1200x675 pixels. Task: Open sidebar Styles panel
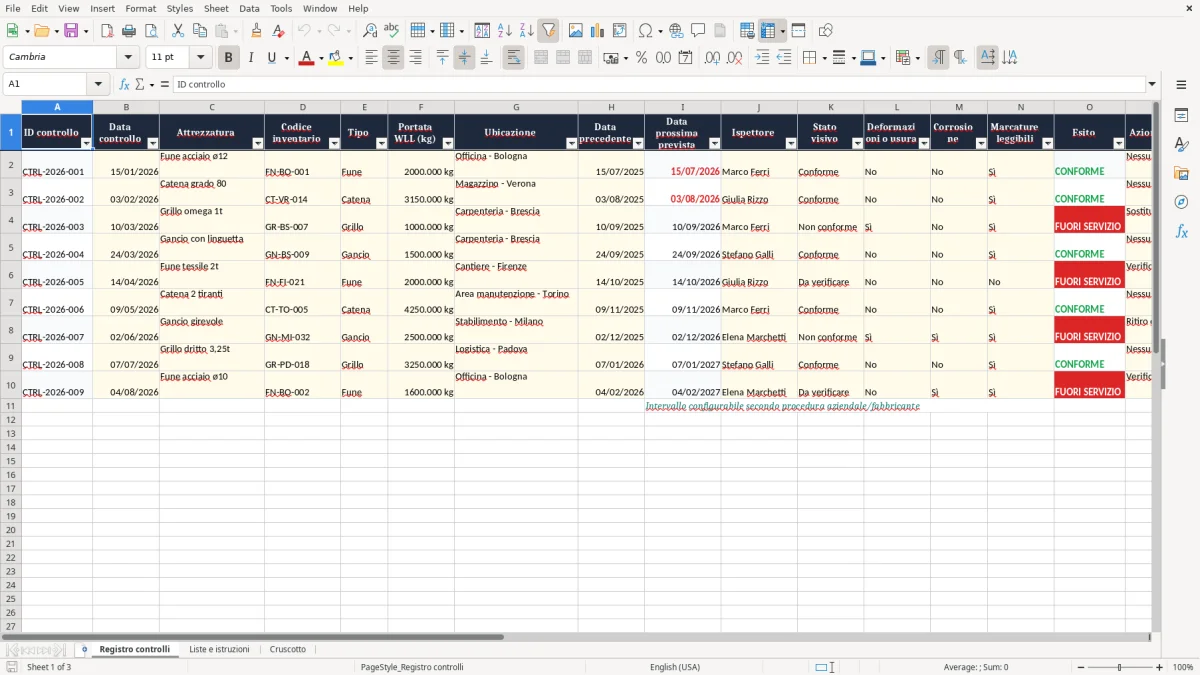point(1181,144)
